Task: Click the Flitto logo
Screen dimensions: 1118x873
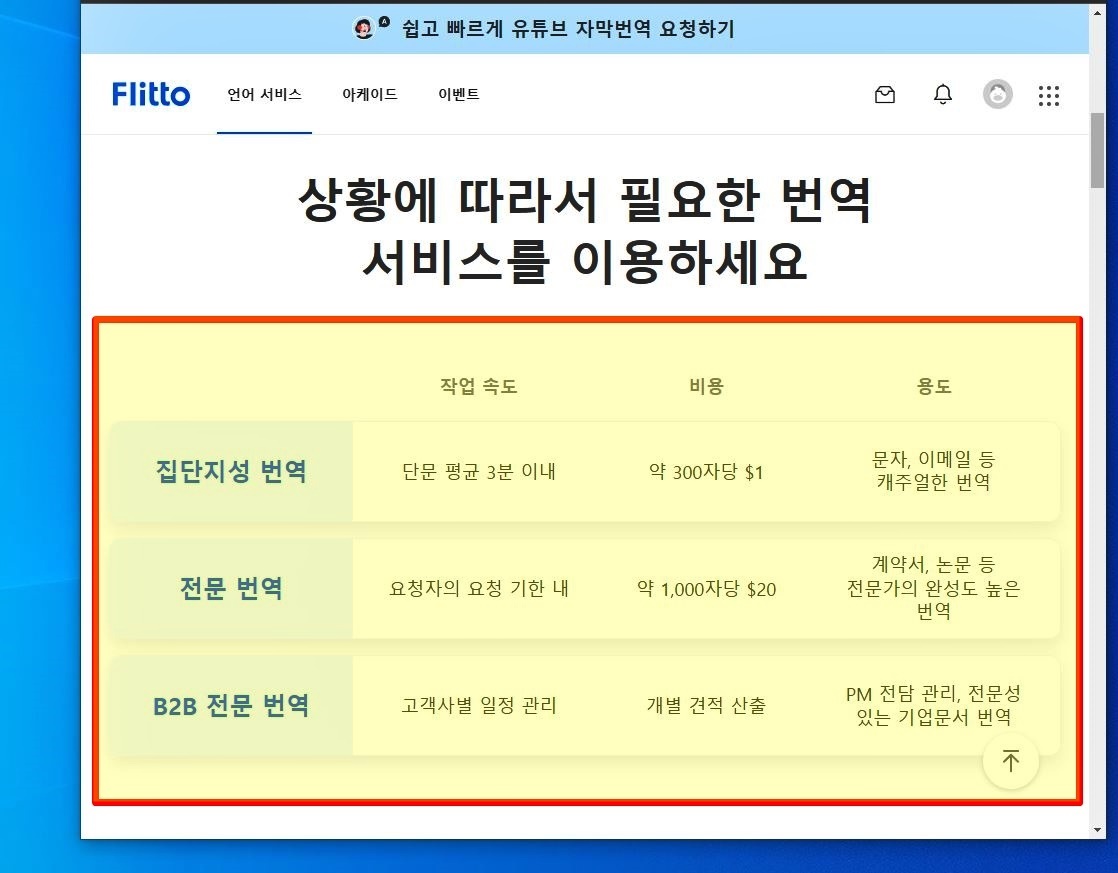Action: coord(151,94)
